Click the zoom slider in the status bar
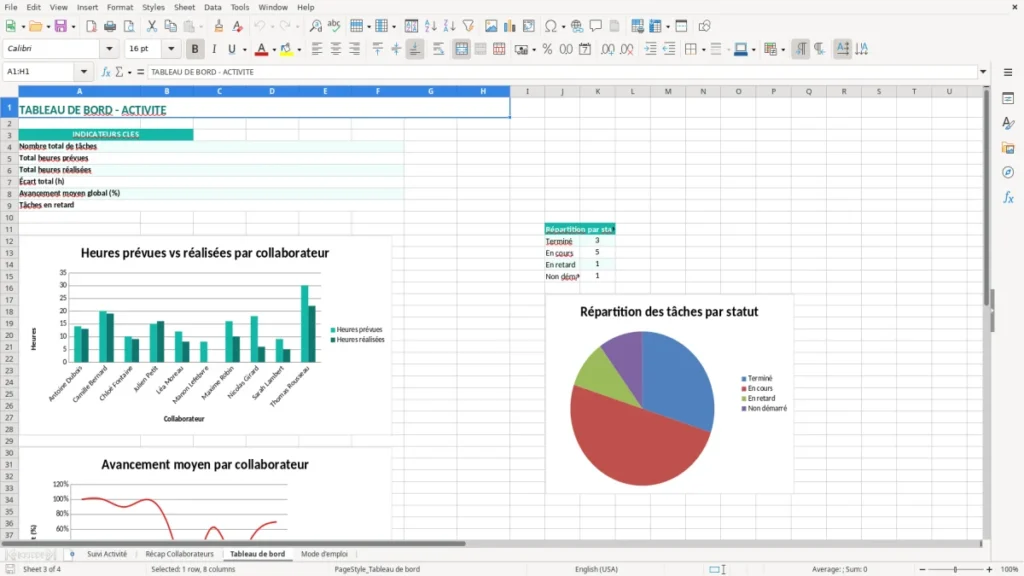Image resolution: width=1024 pixels, height=576 pixels. [955, 569]
